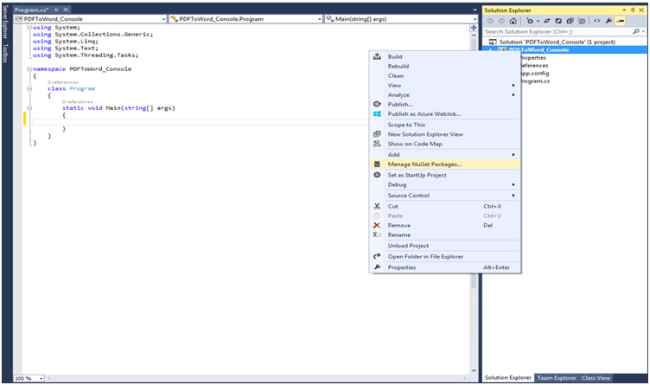Select Rename in the context menu
This screenshot has height=385, width=650.
click(445, 235)
